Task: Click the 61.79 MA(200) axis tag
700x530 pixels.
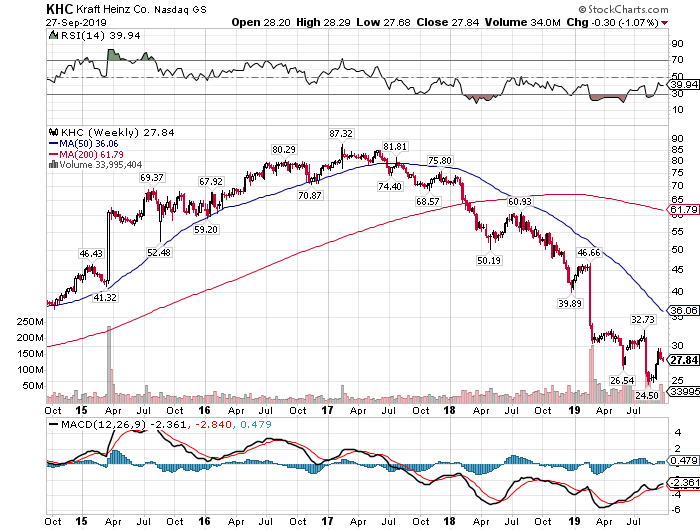Action: pos(684,209)
